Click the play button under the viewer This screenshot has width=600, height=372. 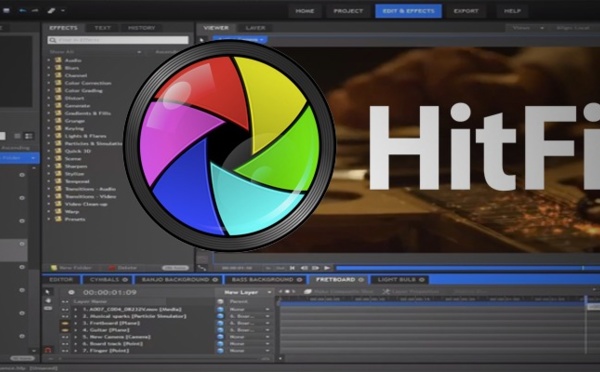pos(327,268)
